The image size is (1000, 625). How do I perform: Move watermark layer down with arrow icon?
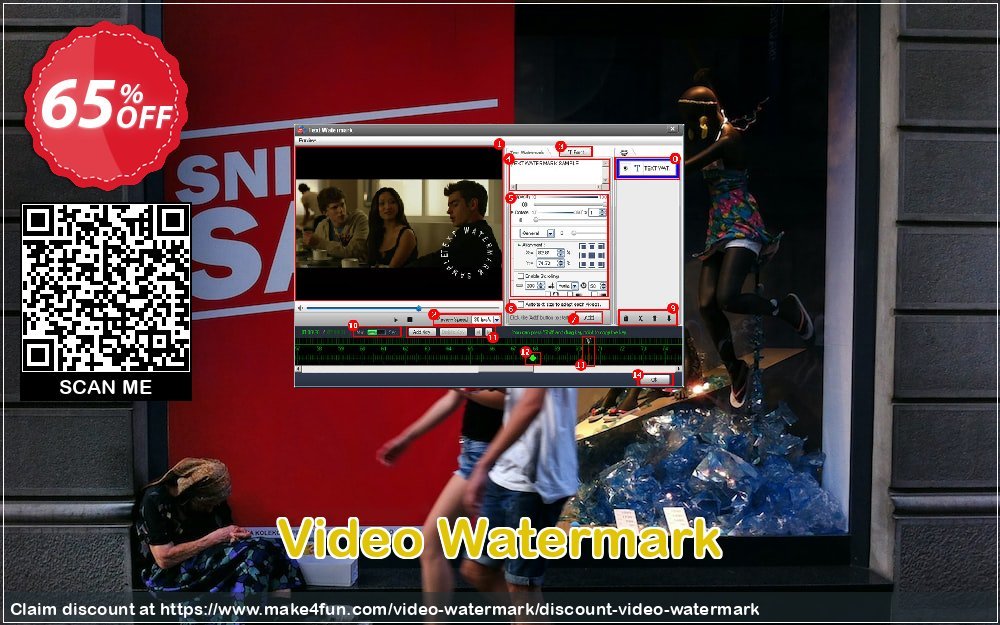coord(669,318)
